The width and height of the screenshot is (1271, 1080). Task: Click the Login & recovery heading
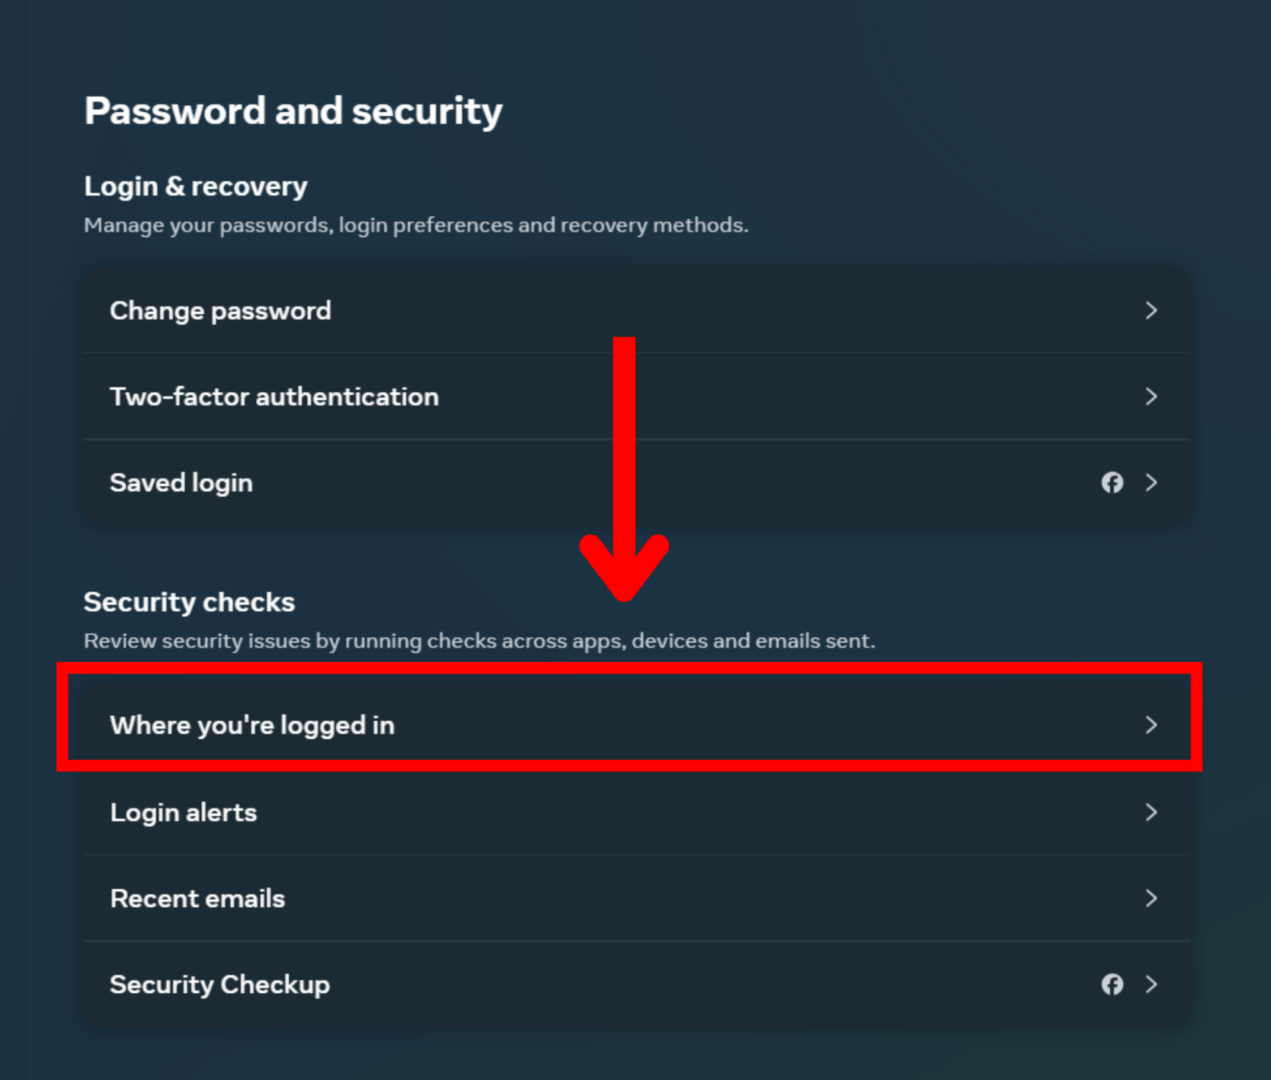195,186
